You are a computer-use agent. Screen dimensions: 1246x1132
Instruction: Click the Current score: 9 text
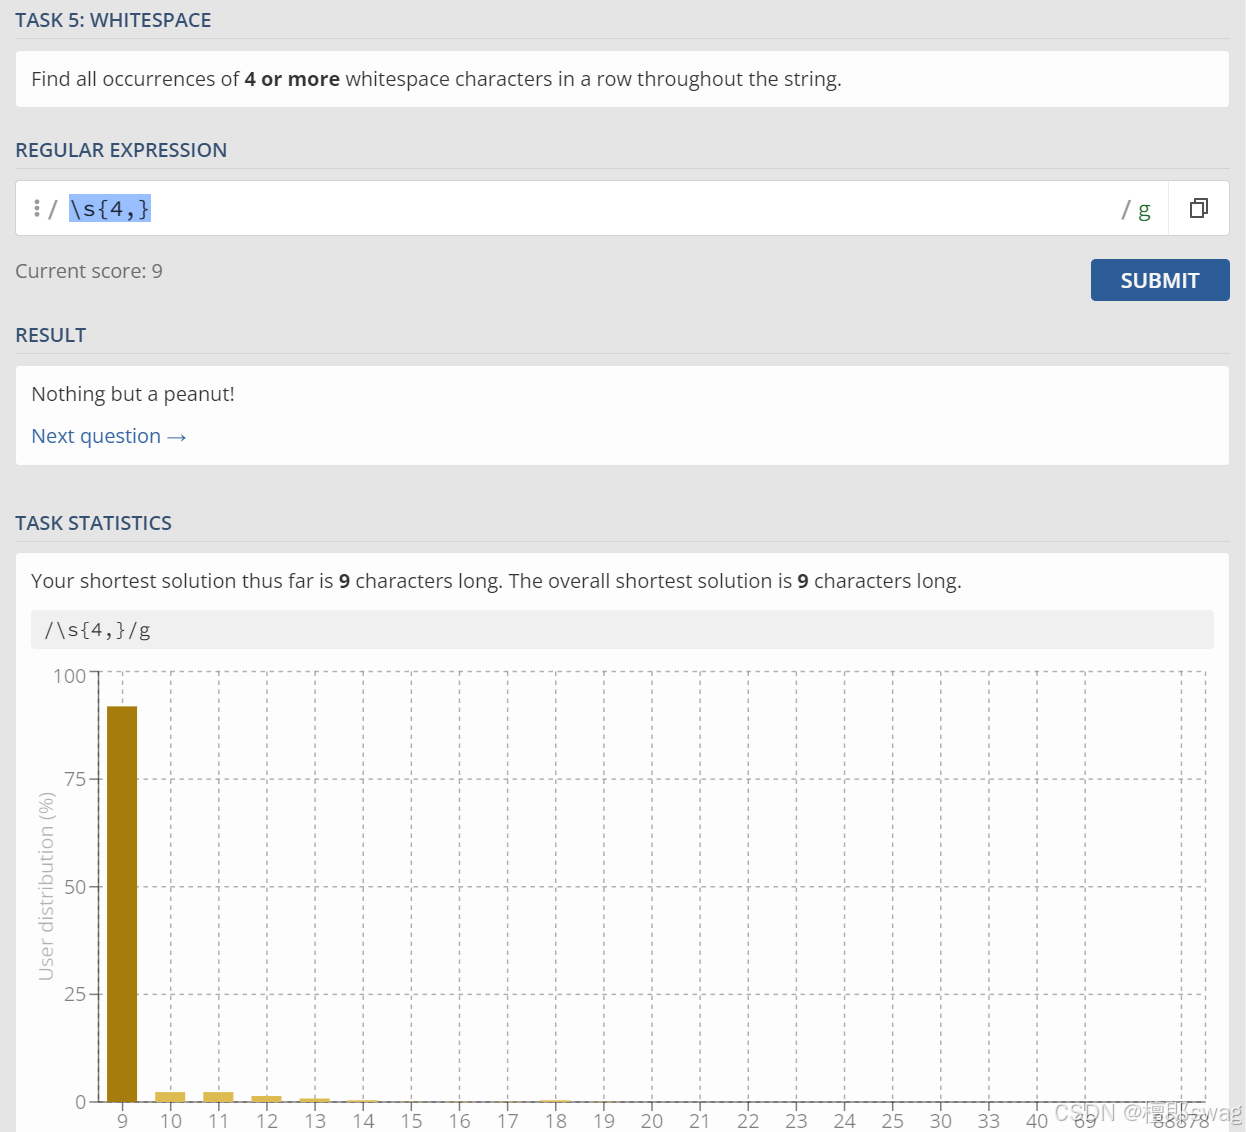pos(89,271)
